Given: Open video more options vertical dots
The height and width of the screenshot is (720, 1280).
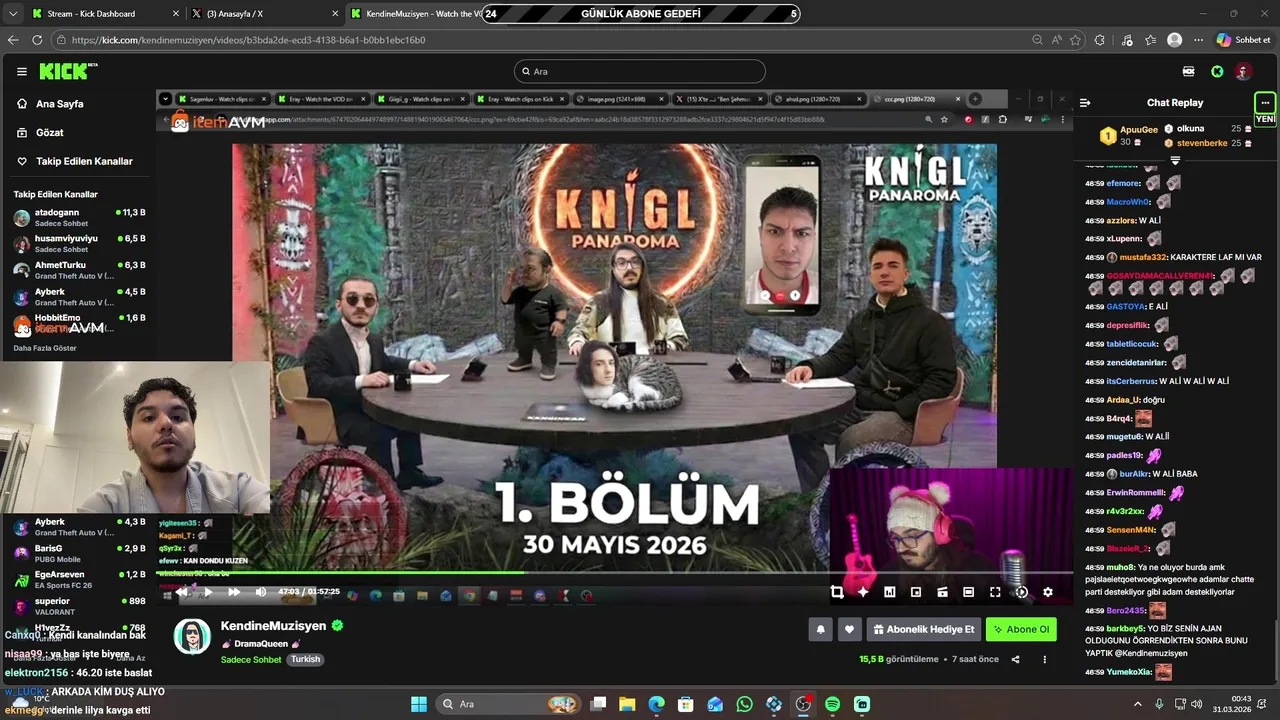Looking at the screenshot, I should [1044, 659].
